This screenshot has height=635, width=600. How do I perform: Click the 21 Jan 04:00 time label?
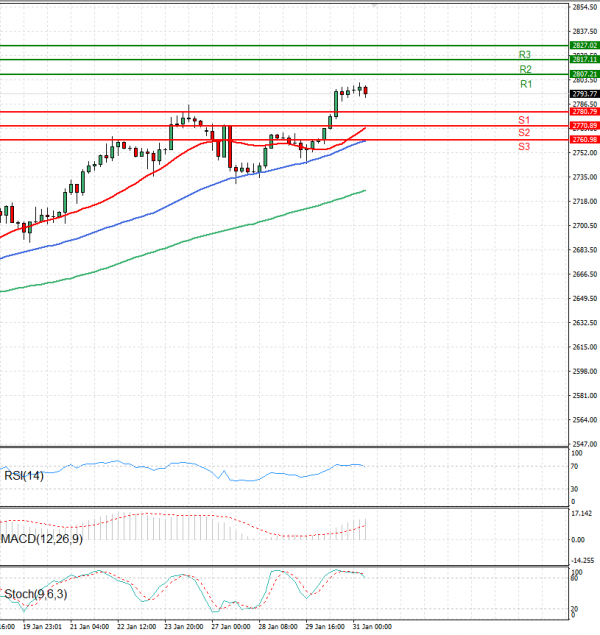tap(89, 627)
